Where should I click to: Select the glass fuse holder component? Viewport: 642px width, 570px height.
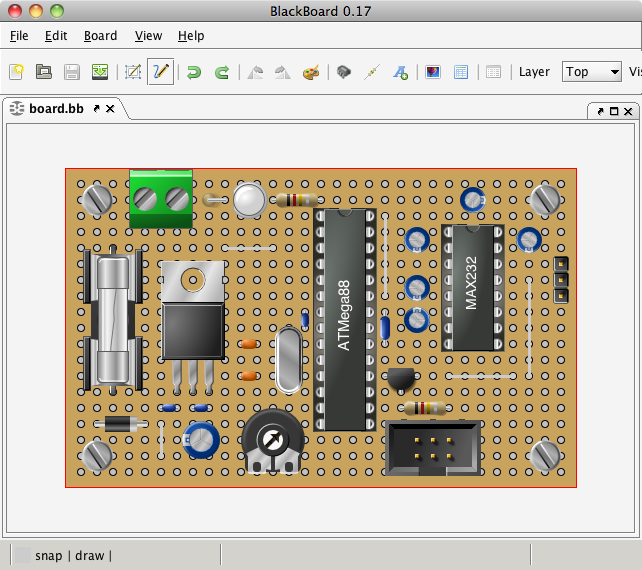[113, 320]
